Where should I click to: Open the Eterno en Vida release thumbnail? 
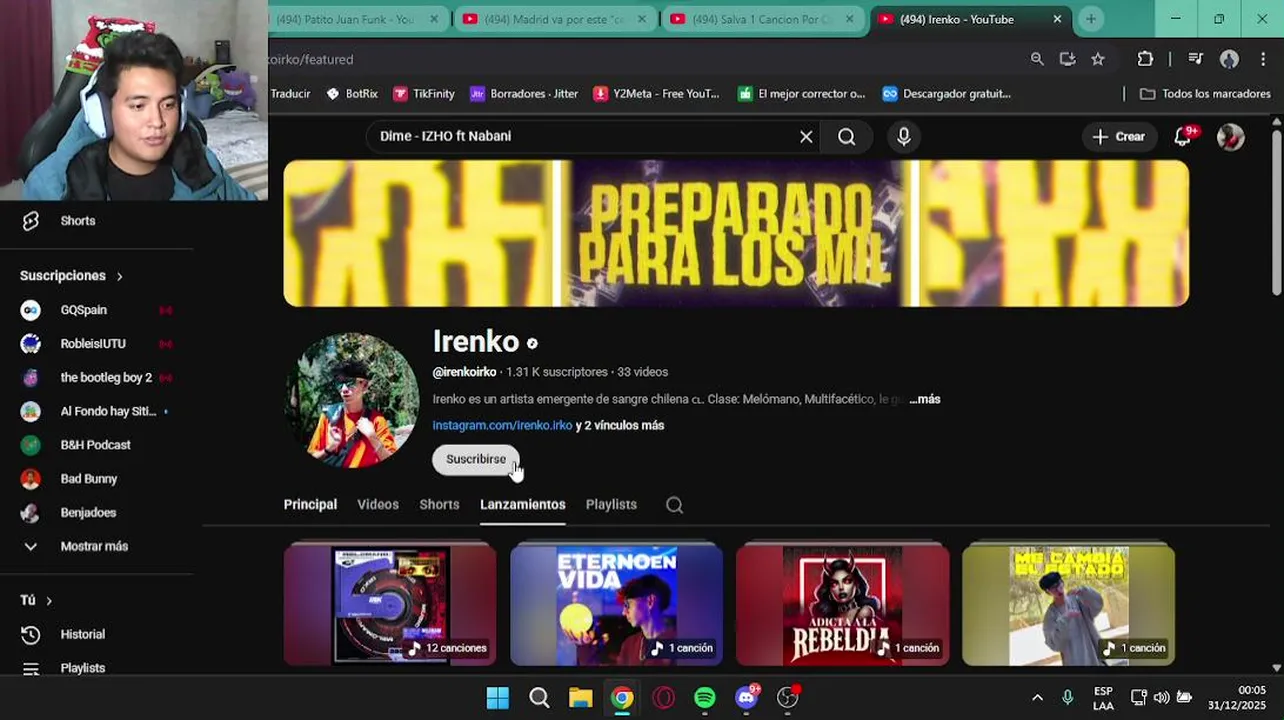tap(616, 605)
